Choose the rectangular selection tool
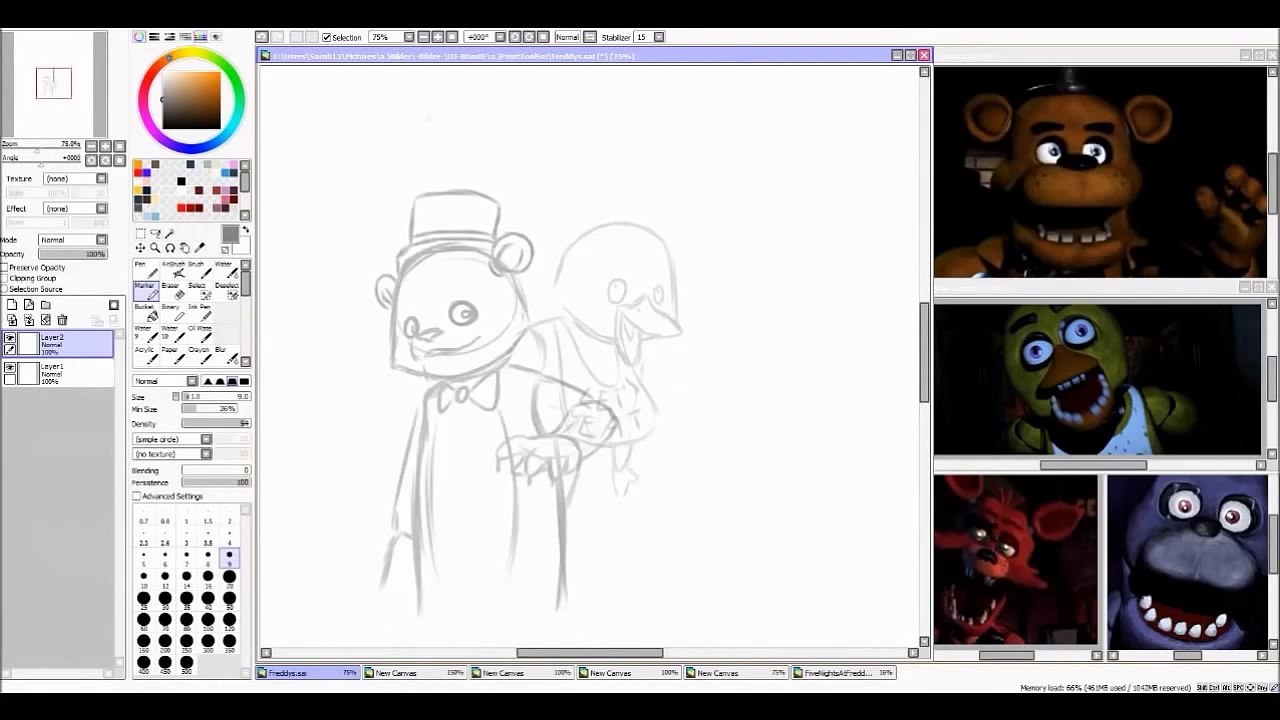 (x=140, y=233)
